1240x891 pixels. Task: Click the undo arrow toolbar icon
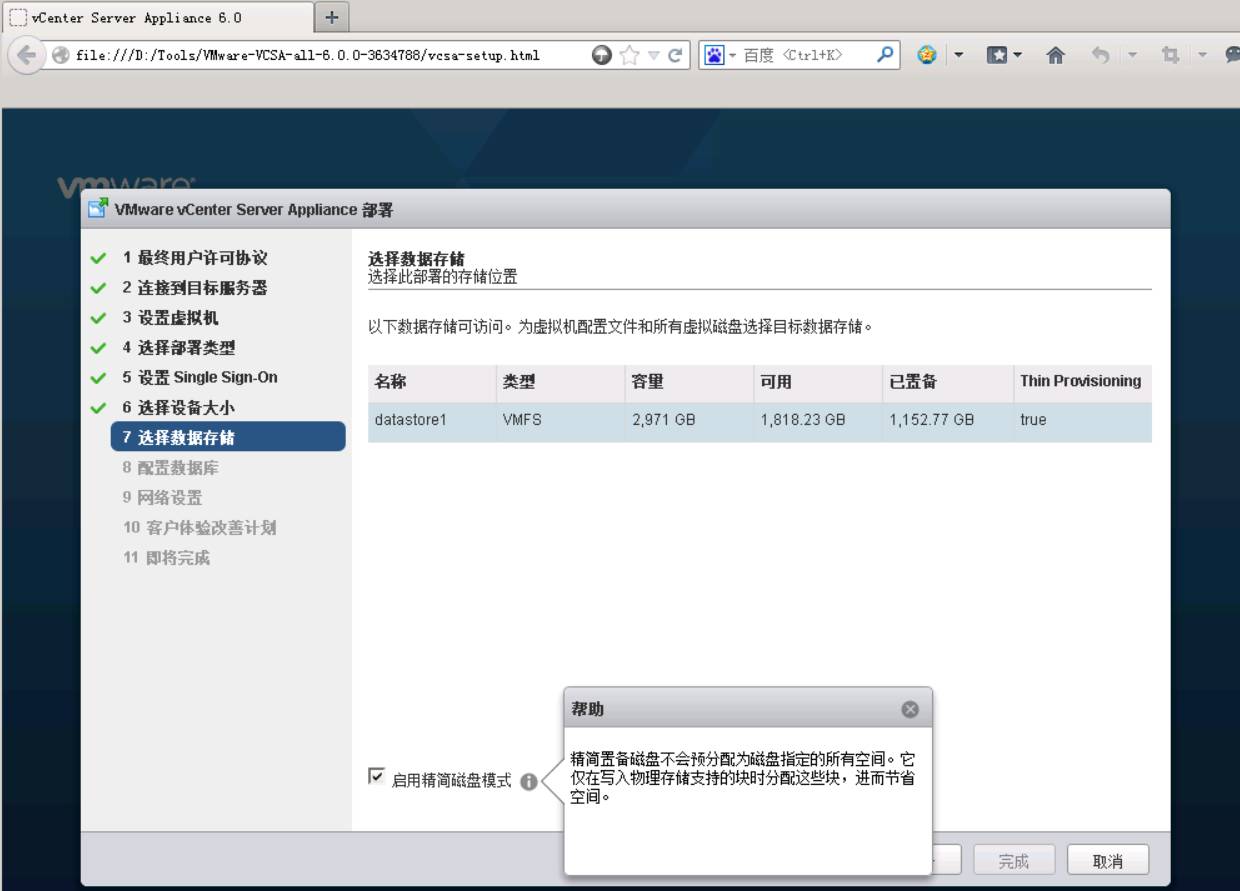(1099, 55)
